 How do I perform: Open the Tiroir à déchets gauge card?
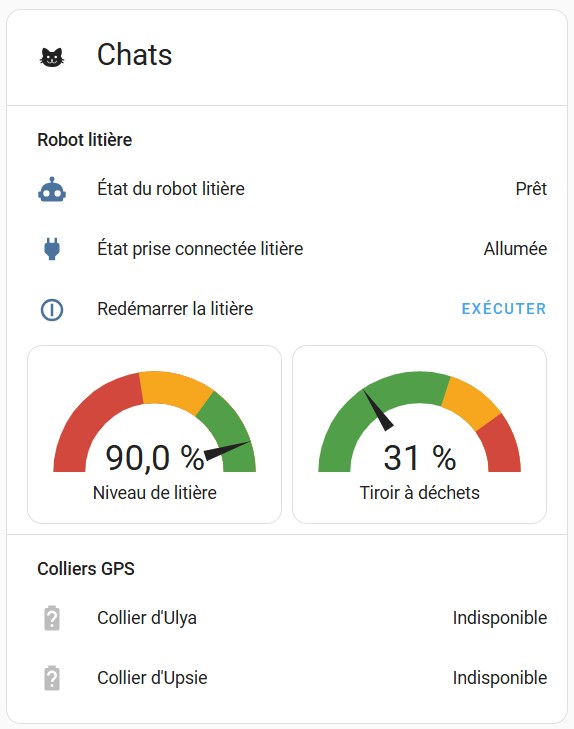pos(419,434)
